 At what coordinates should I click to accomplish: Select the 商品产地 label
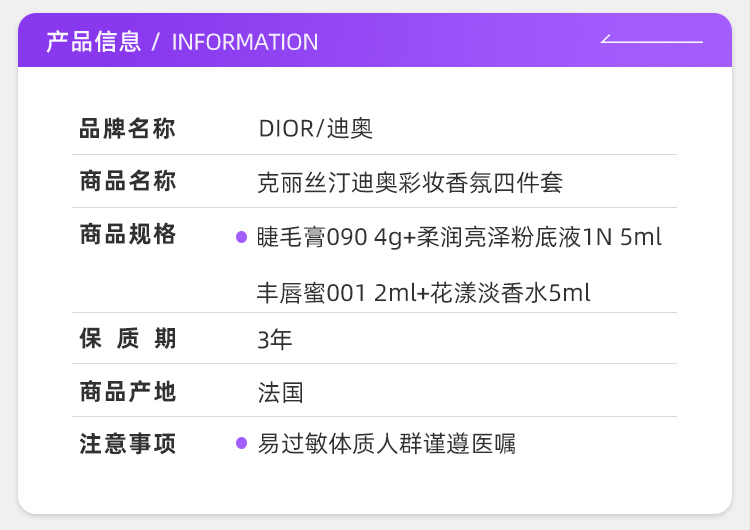click(127, 392)
